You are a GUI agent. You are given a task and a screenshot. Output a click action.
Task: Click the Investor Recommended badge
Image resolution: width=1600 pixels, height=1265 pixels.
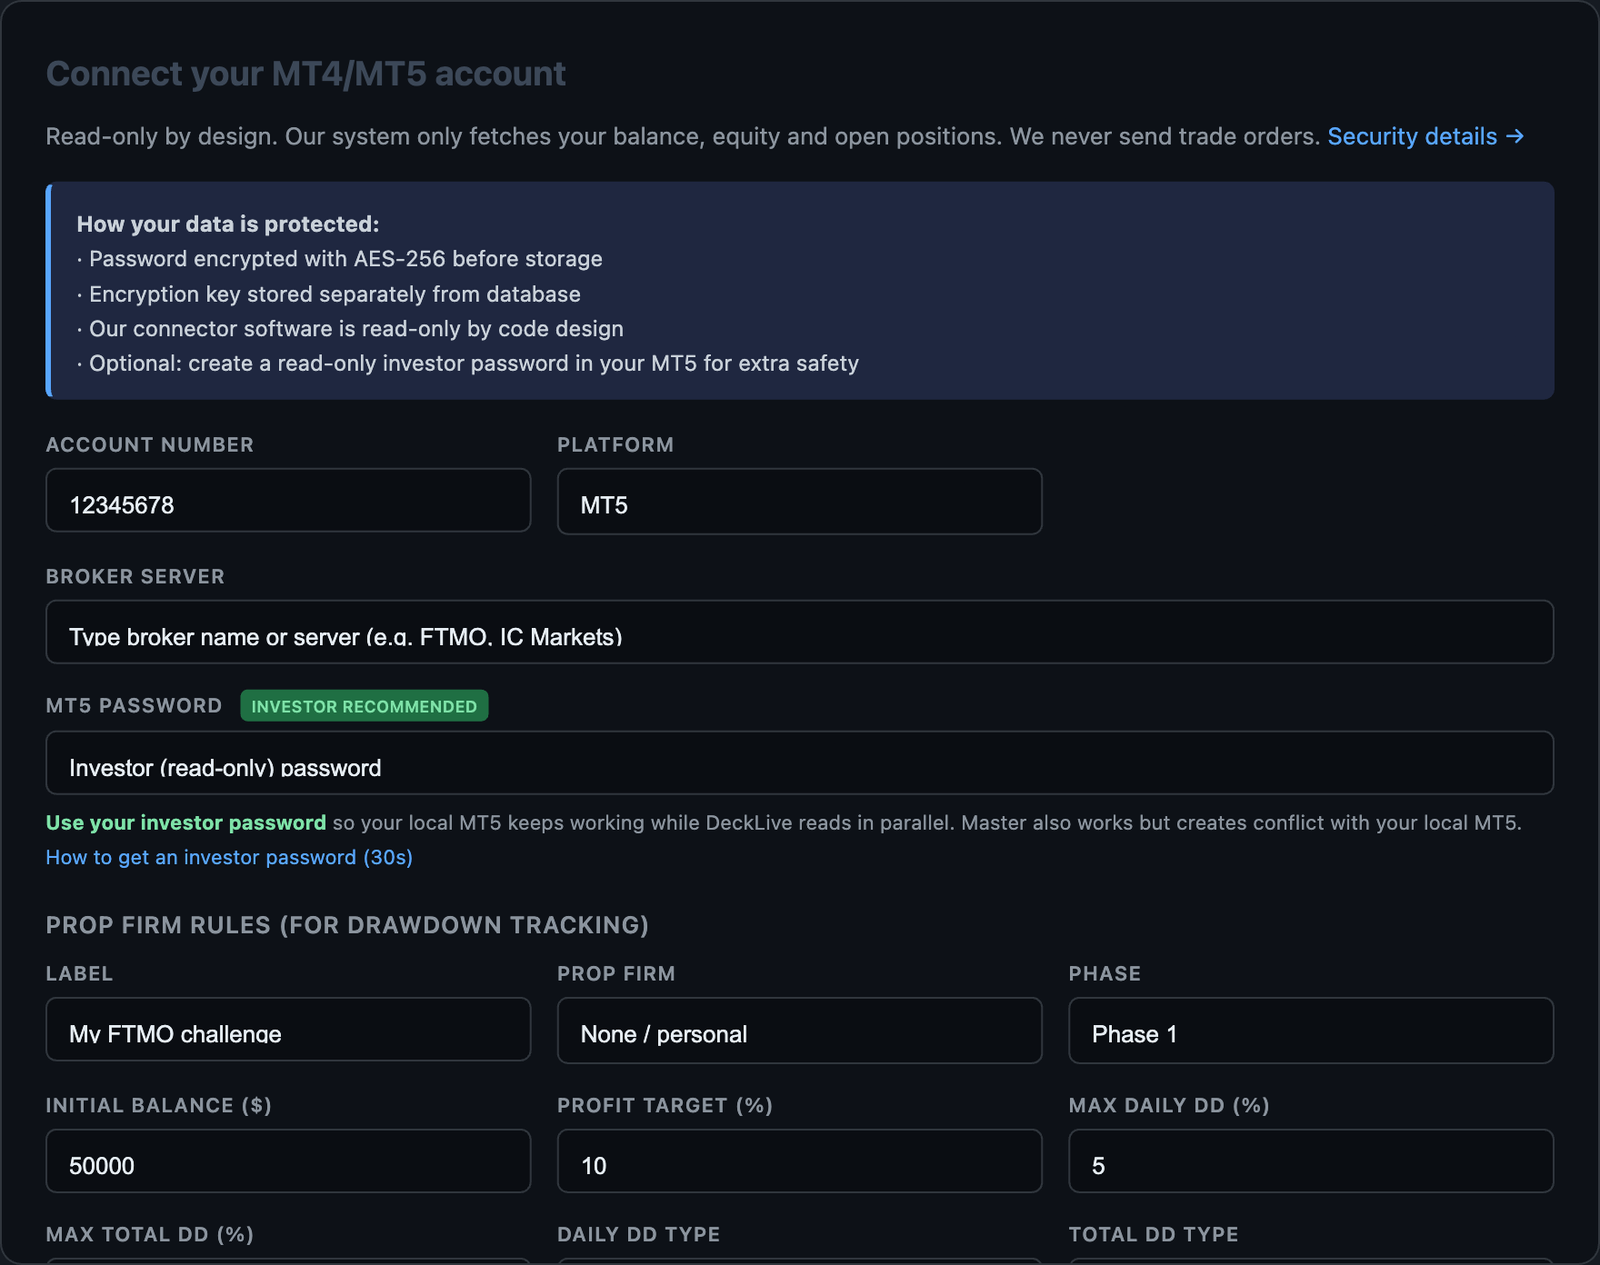(364, 706)
